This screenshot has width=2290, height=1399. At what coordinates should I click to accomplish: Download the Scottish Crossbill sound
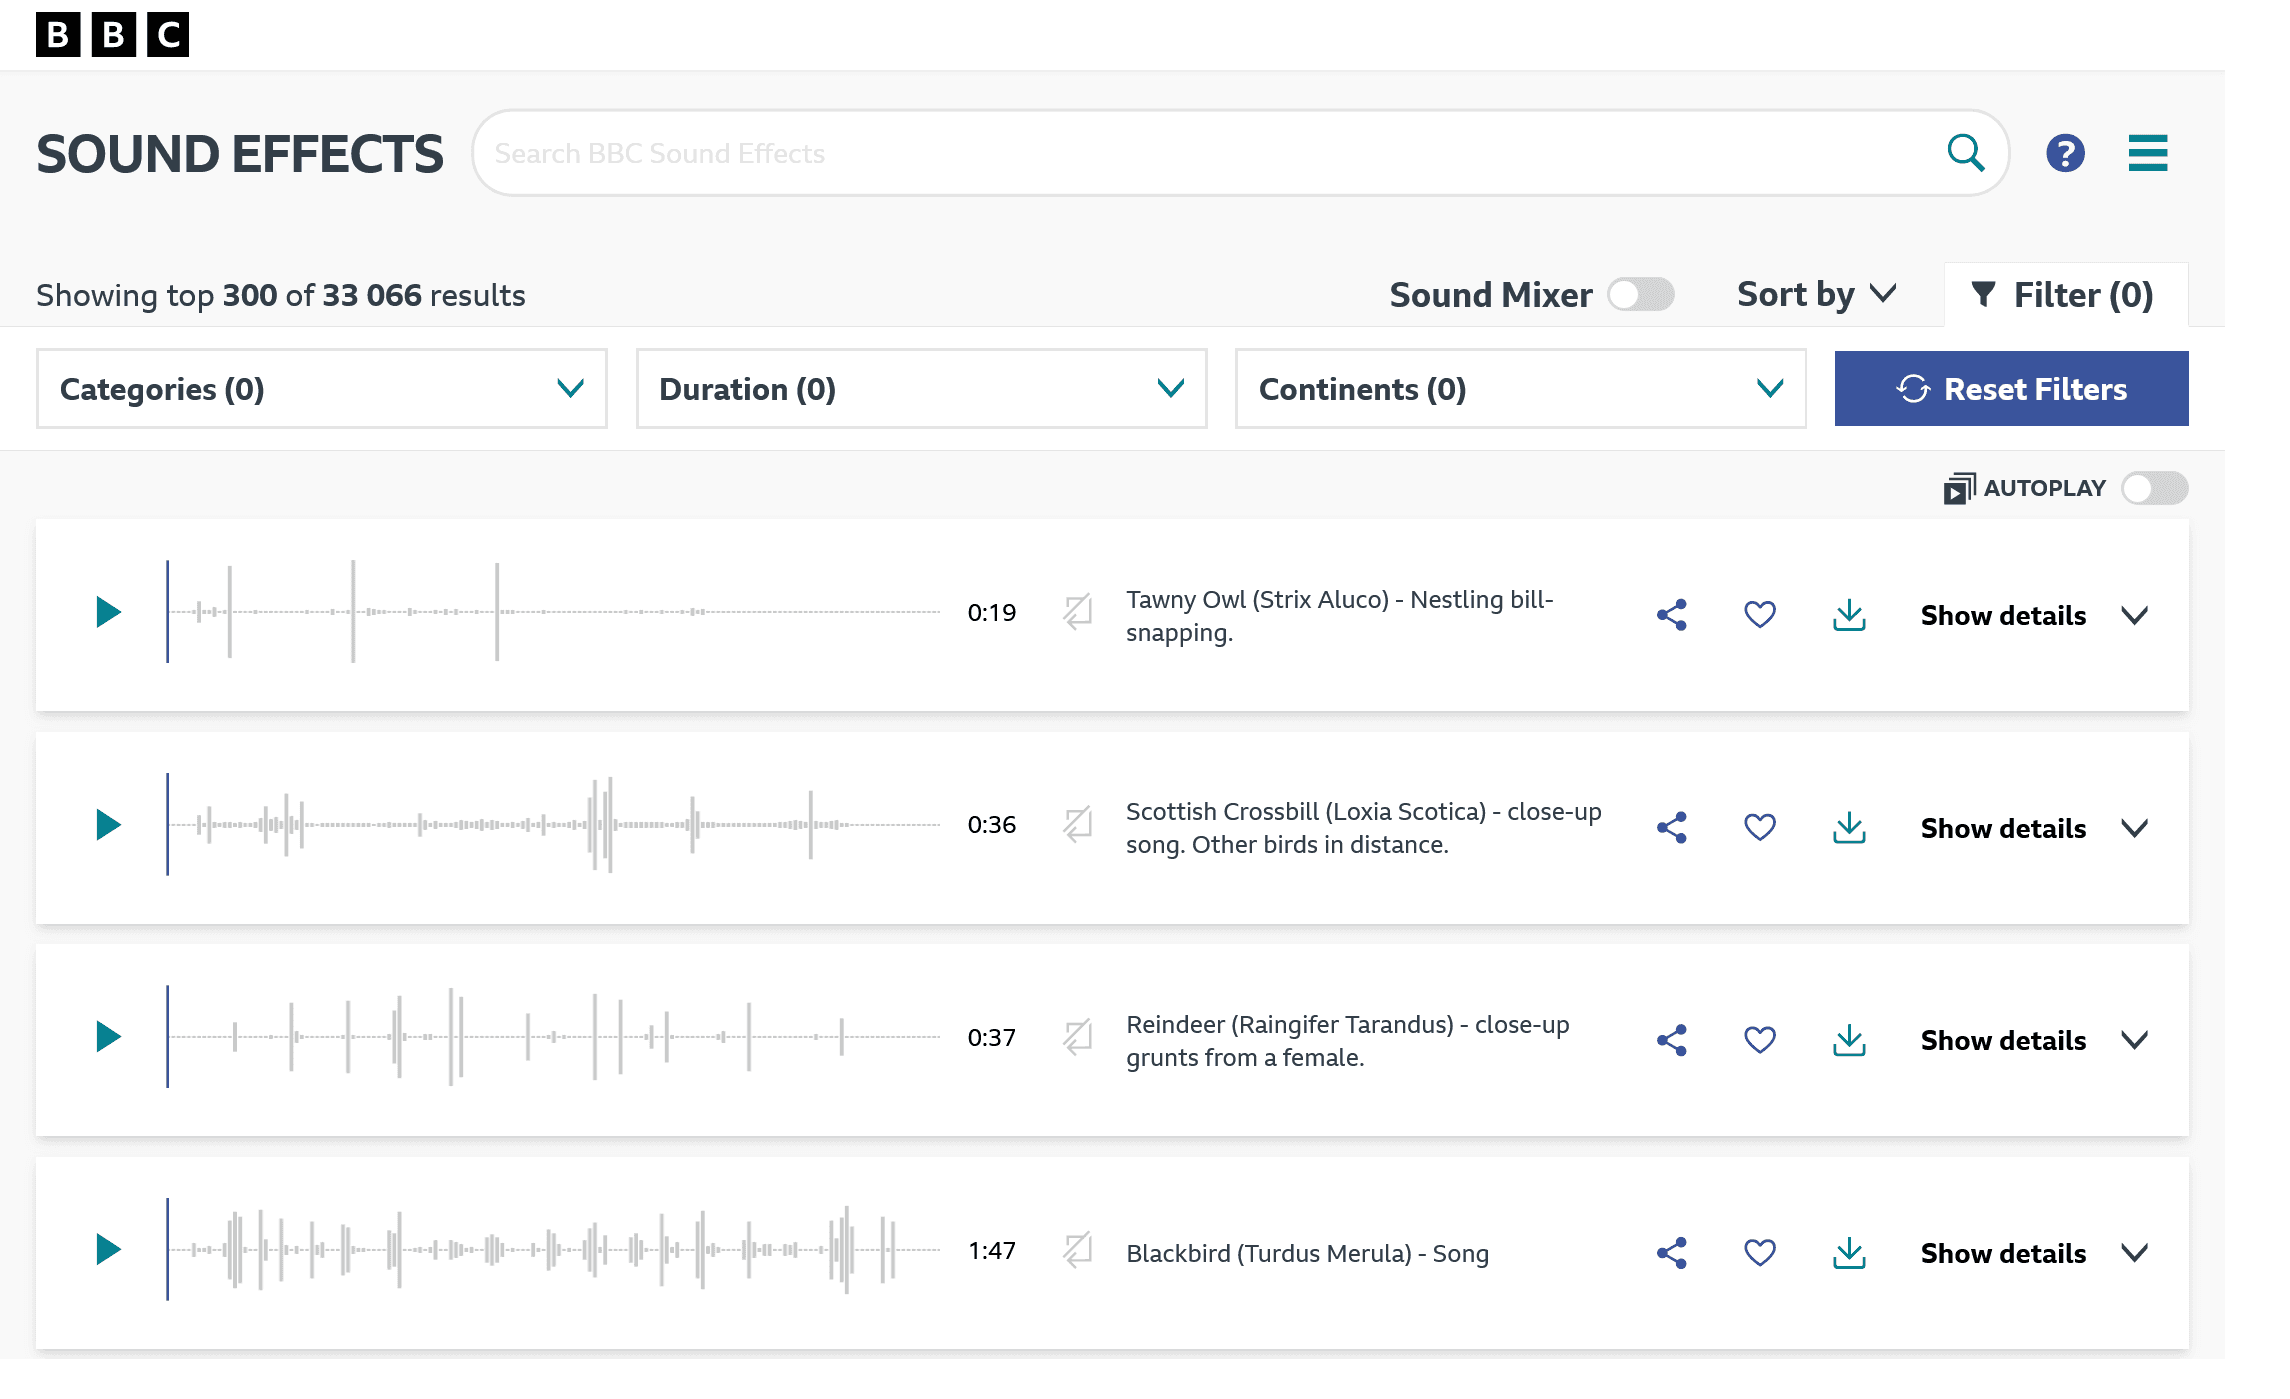1850,828
